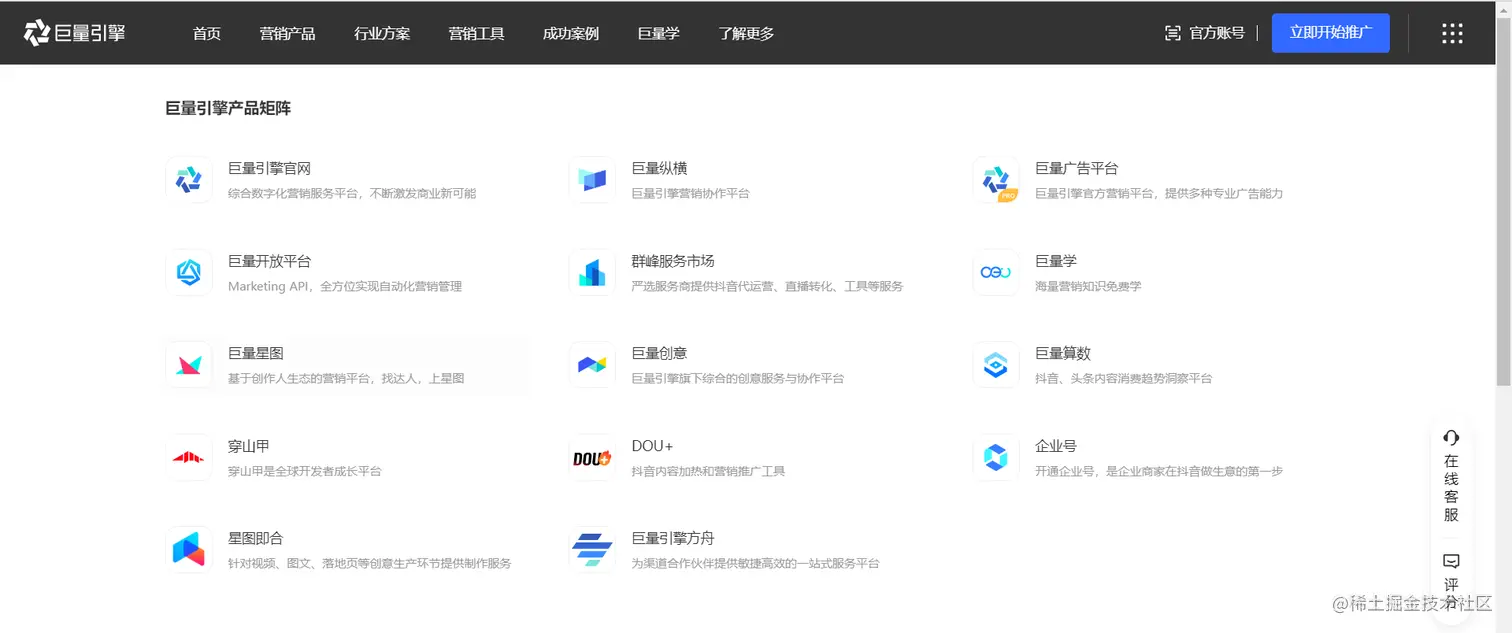Click description starting with Marketing API
The height and width of the screenshot is (633, 1512).
point(345,286)
